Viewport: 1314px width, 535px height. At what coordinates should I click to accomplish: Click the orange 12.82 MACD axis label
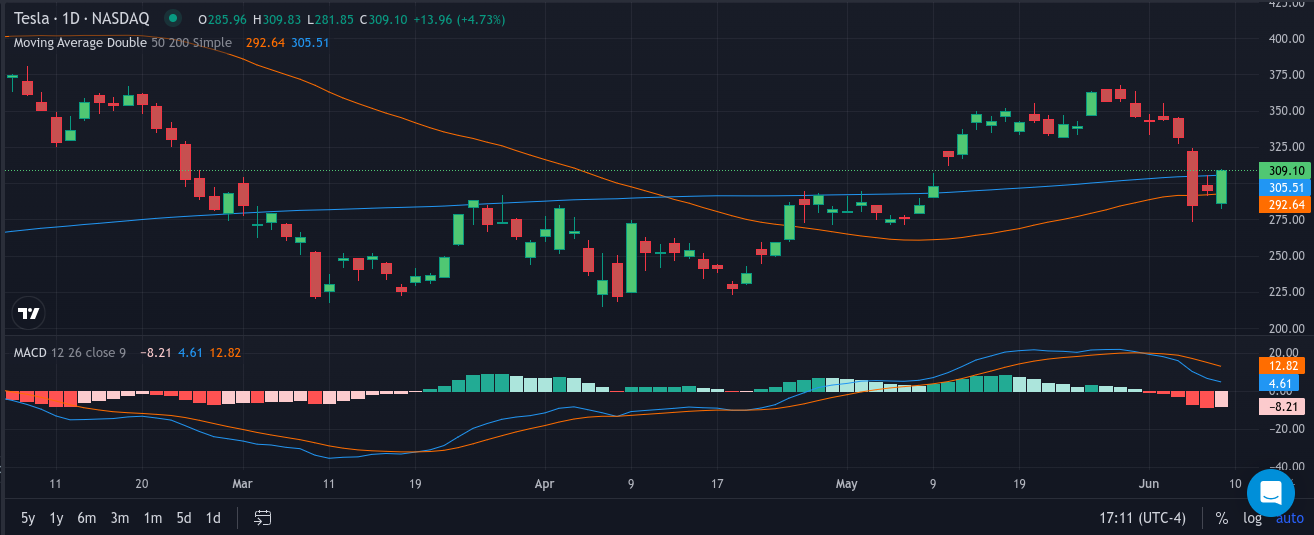(1284, 366)
